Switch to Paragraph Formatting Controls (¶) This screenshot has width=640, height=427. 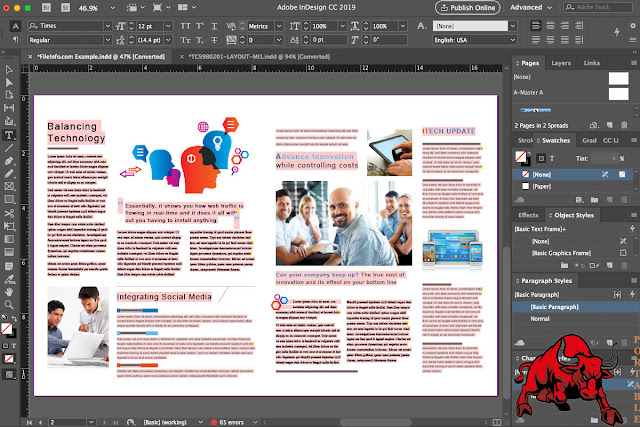pyautogui.click(x=15, y=40)
